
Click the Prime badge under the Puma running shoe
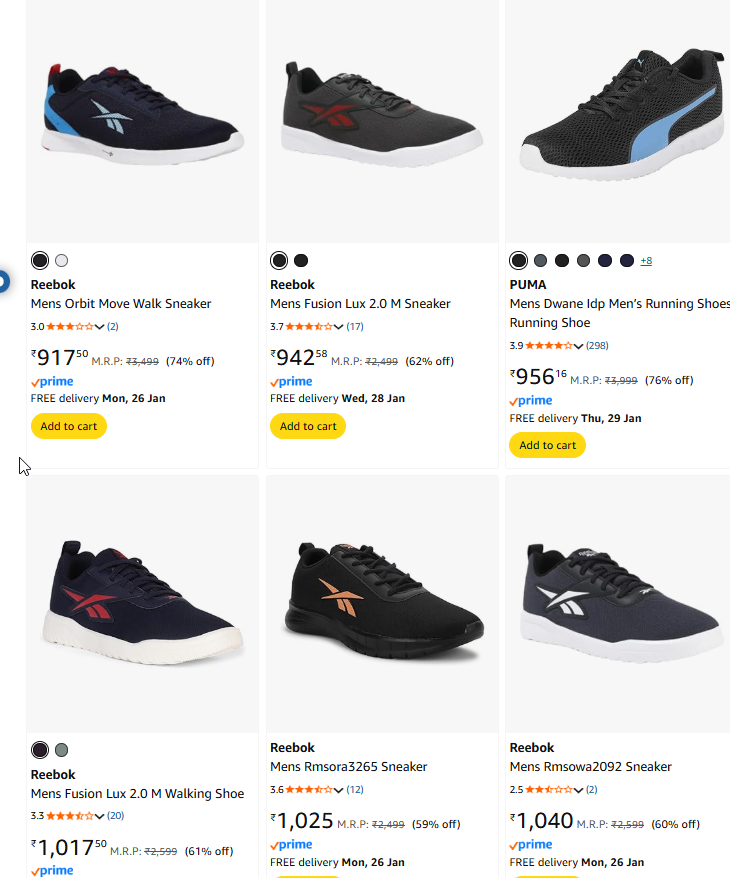pos(531,401)
